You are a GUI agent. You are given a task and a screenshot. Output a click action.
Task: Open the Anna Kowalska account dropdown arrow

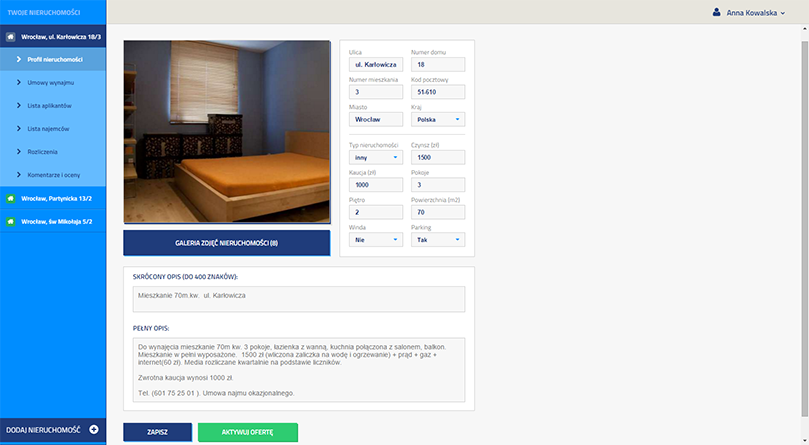click(x=783, y=13)
